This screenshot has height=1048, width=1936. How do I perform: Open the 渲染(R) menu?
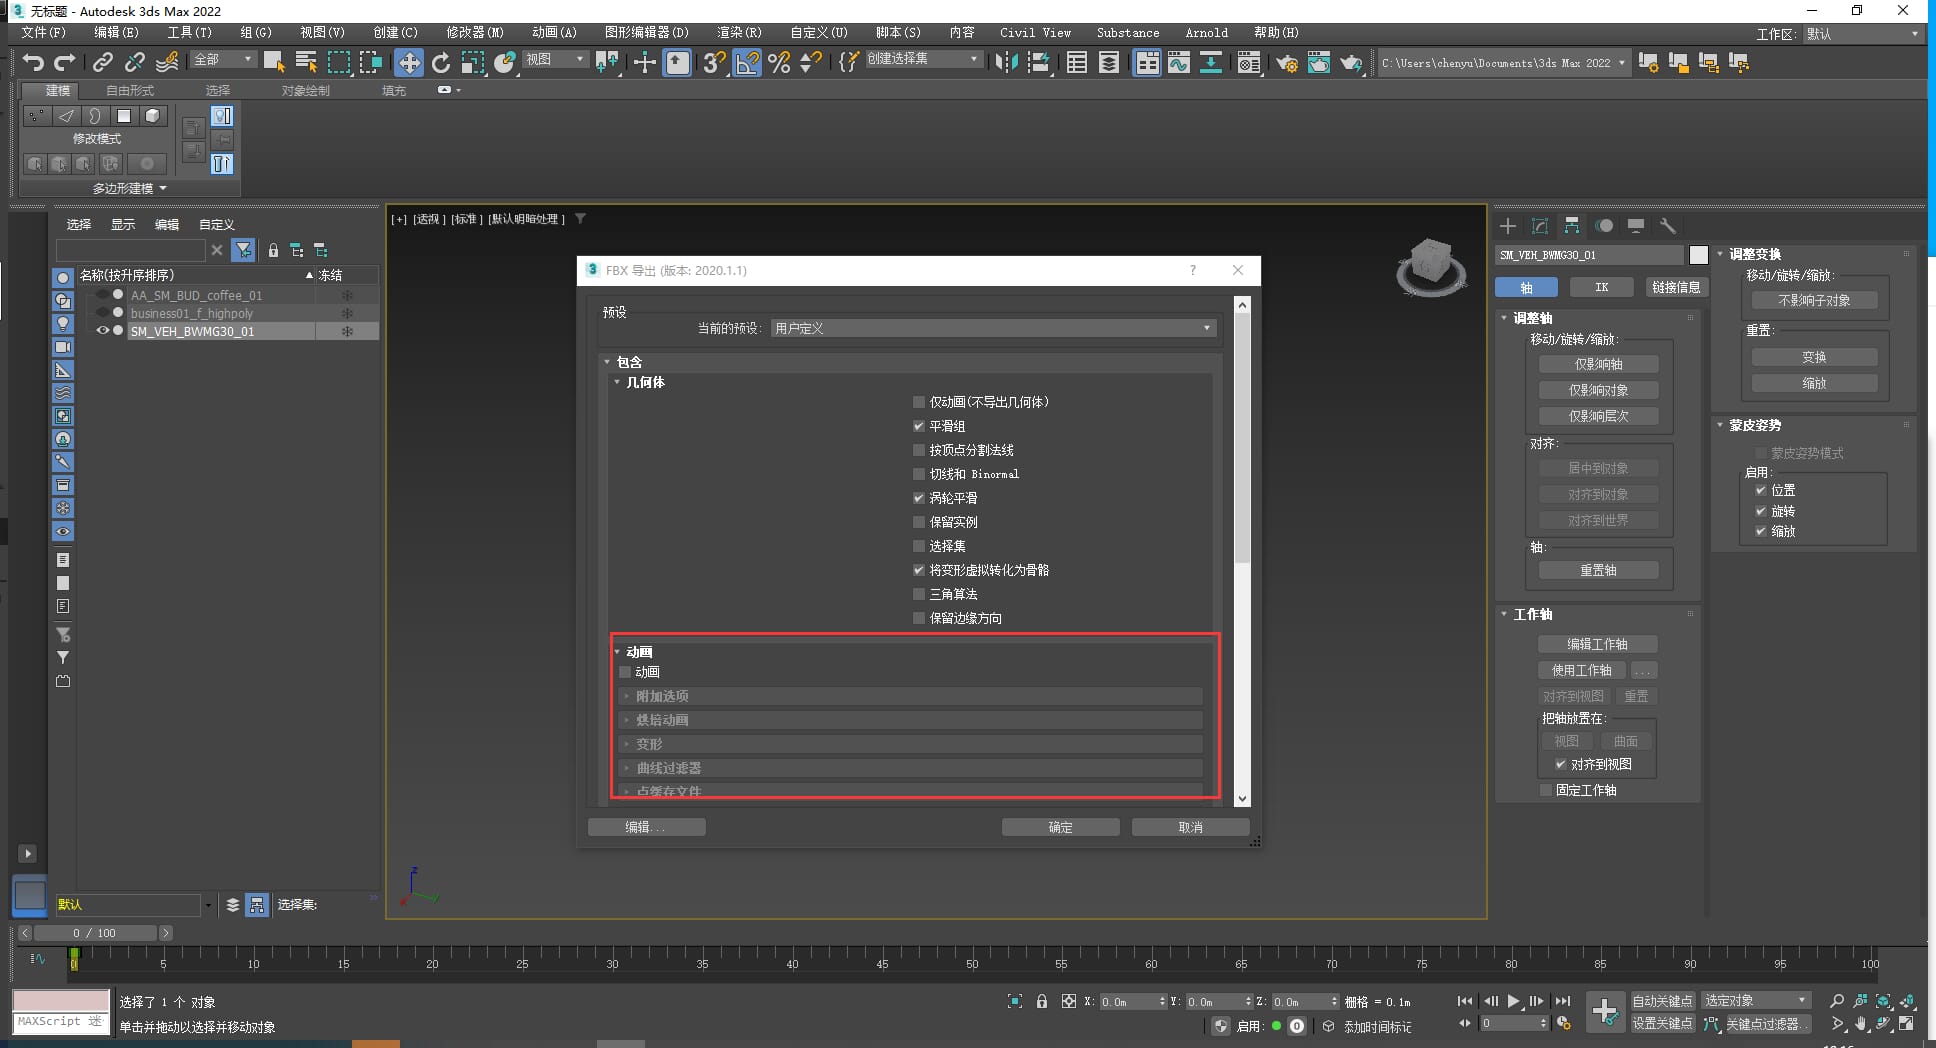(x=739, y=32)
